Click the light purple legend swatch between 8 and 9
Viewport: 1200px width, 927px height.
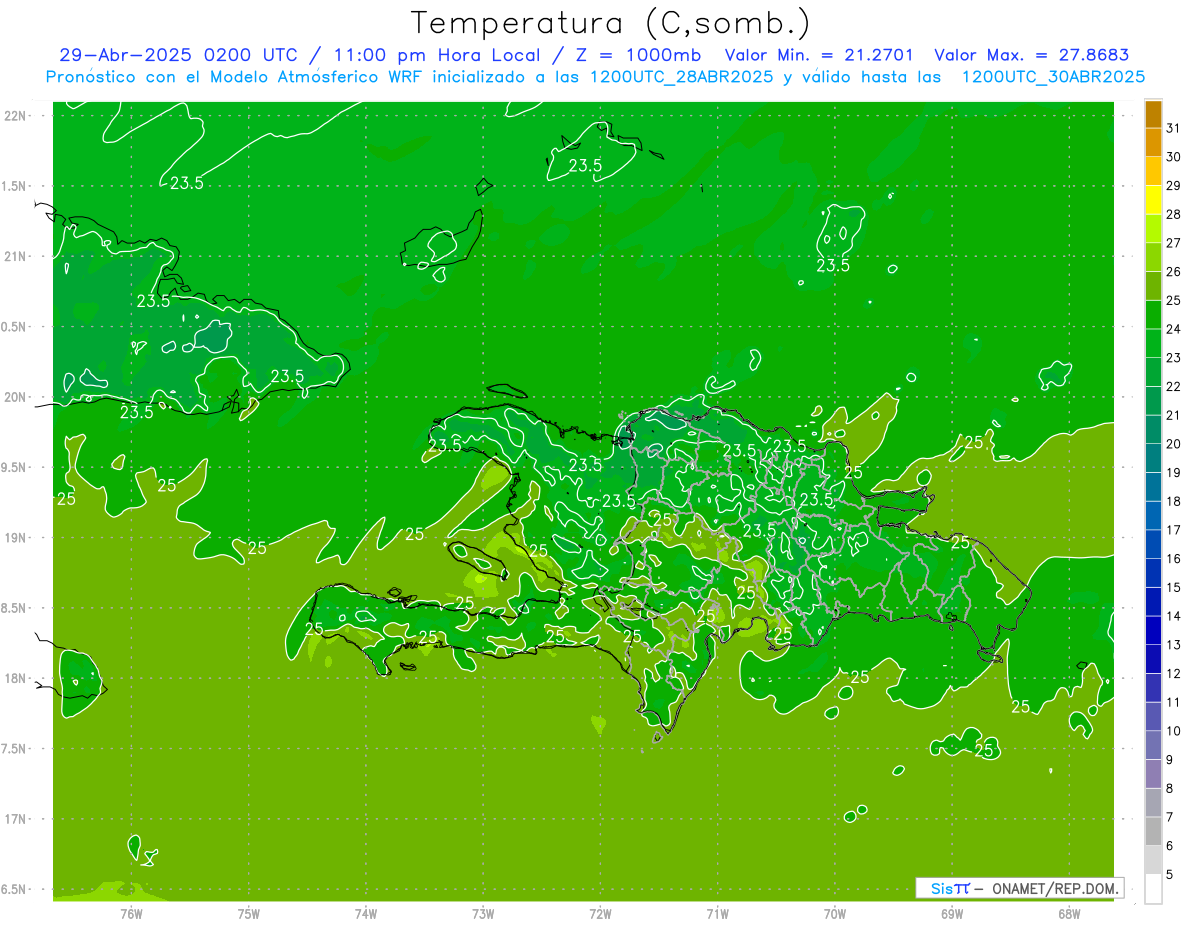point(1153,774)
